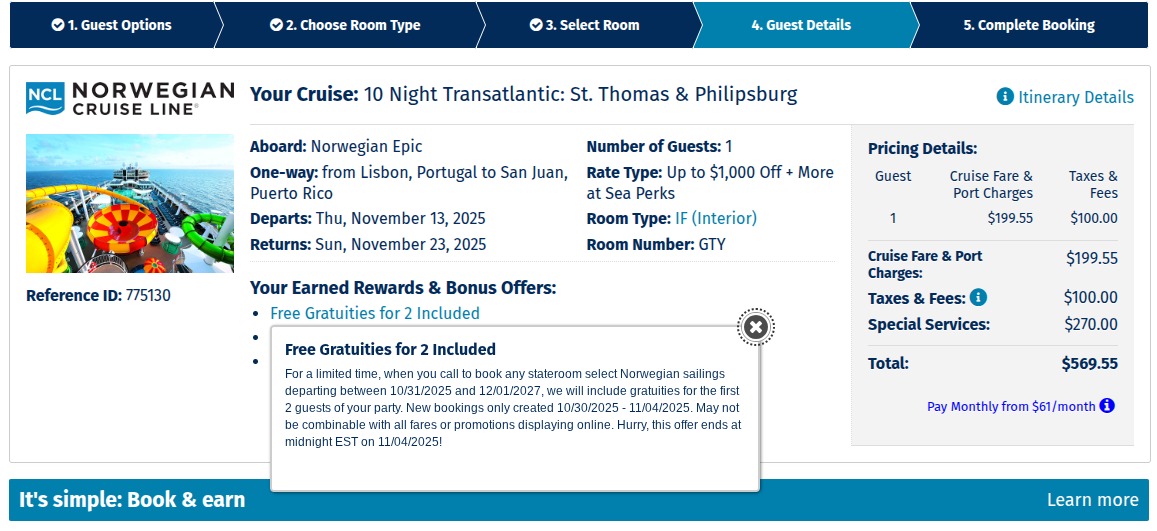Image resolution: width=1157 pixels, height=531 pixels.
Task: Click the It's simple: Book & earn heading
Action: tap(132, 500)
